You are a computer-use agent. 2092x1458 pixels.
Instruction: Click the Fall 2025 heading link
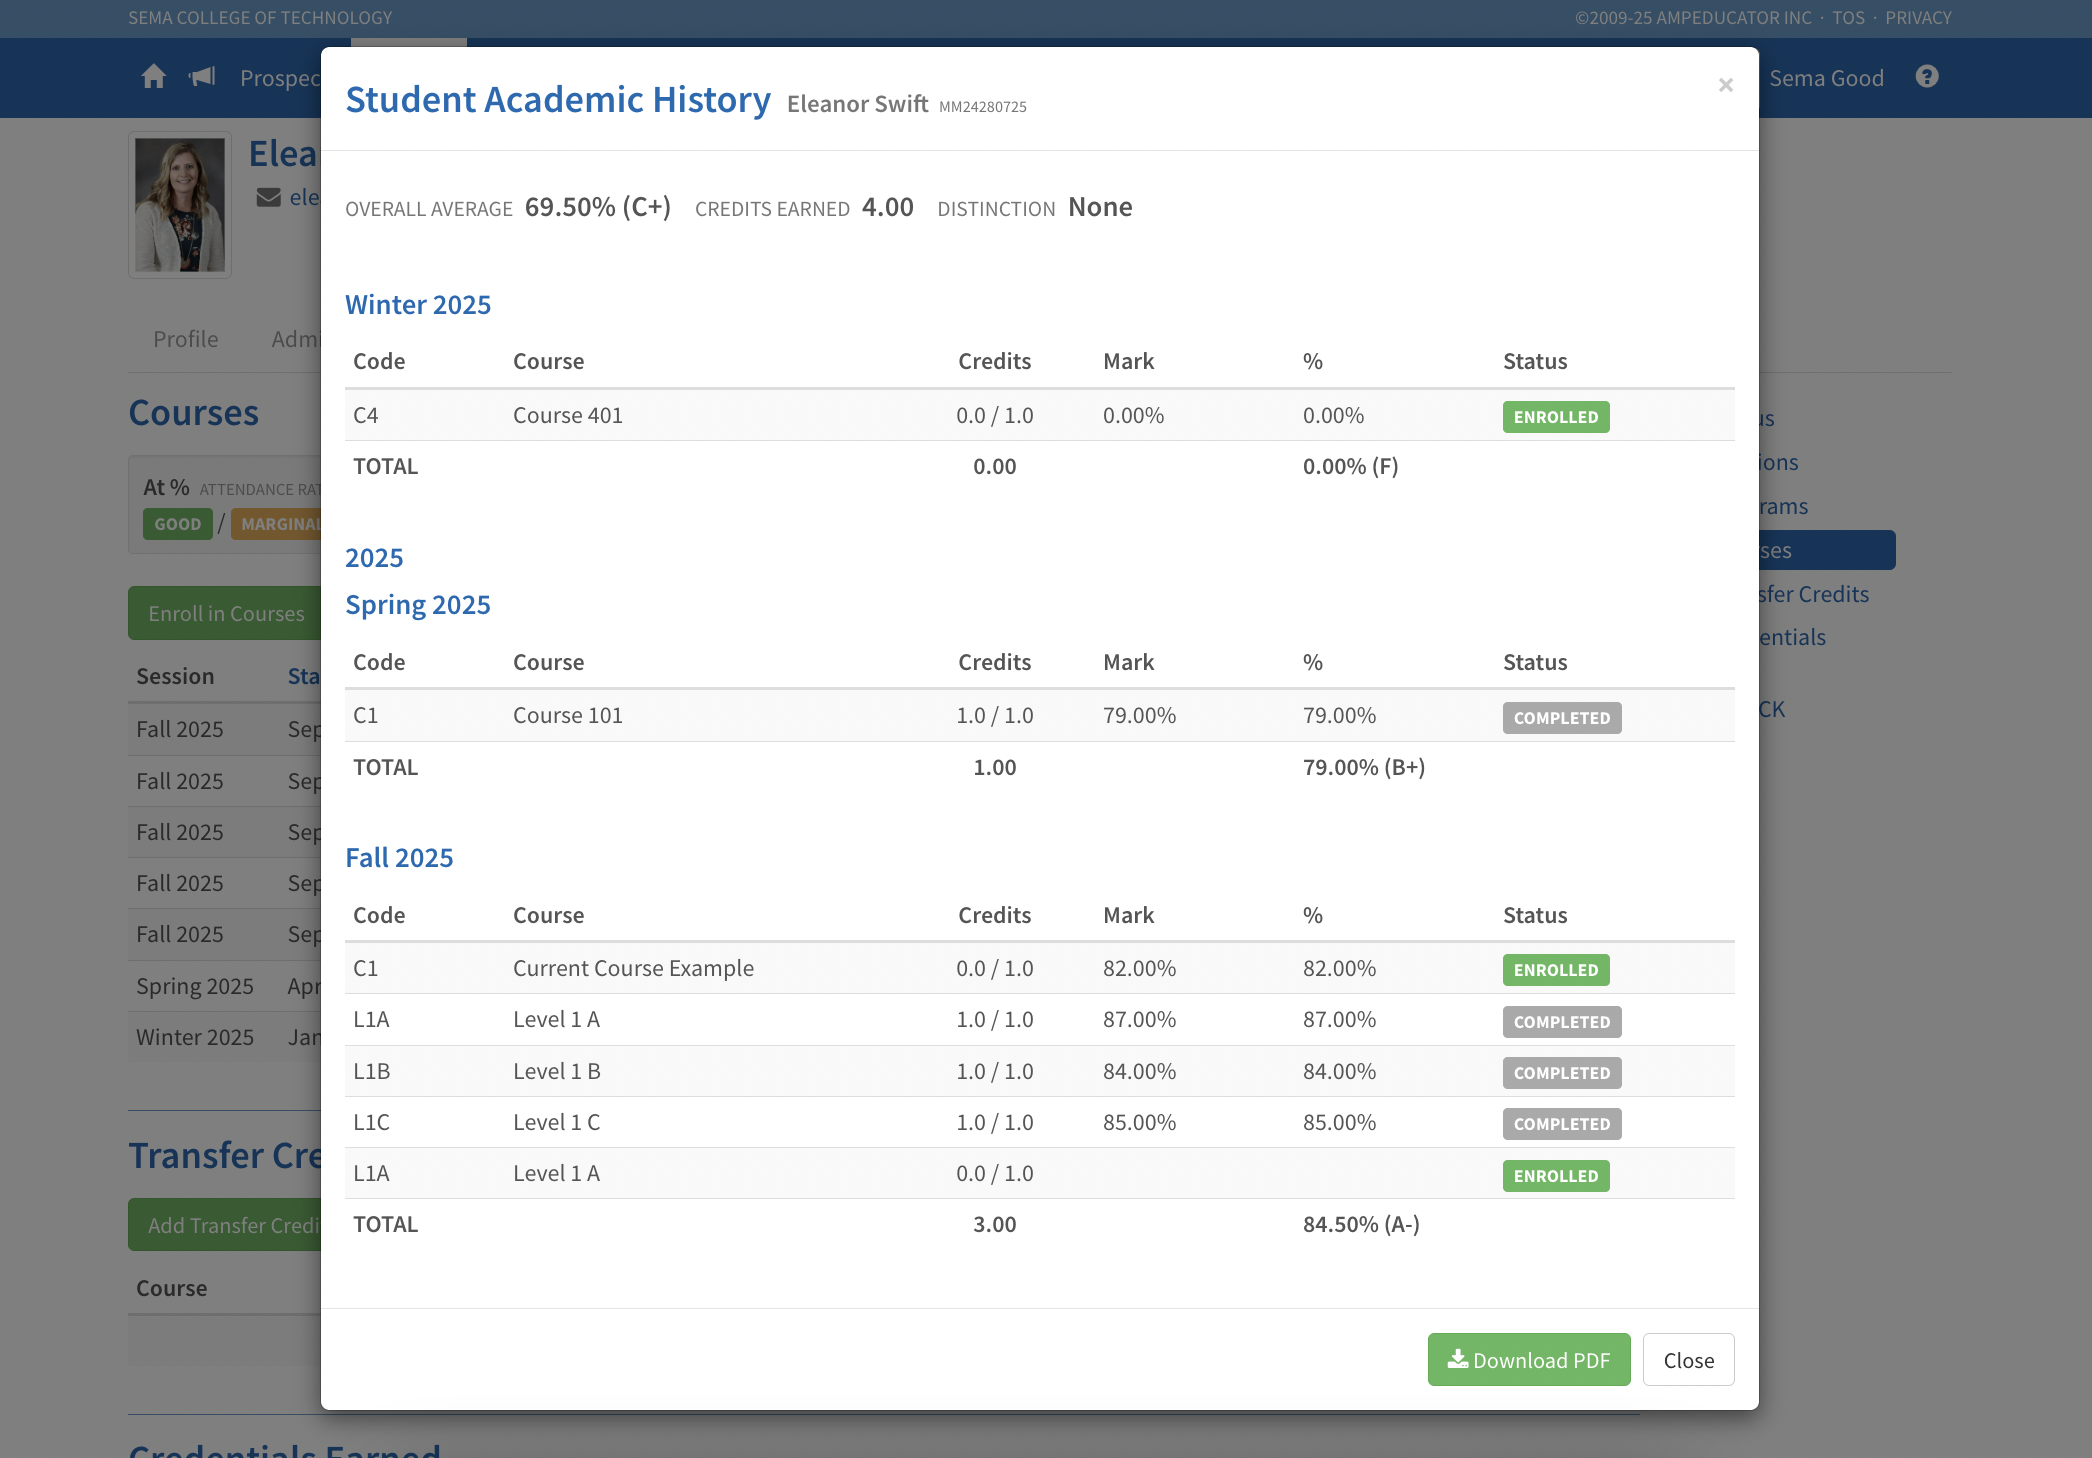(x=399, y=857)
